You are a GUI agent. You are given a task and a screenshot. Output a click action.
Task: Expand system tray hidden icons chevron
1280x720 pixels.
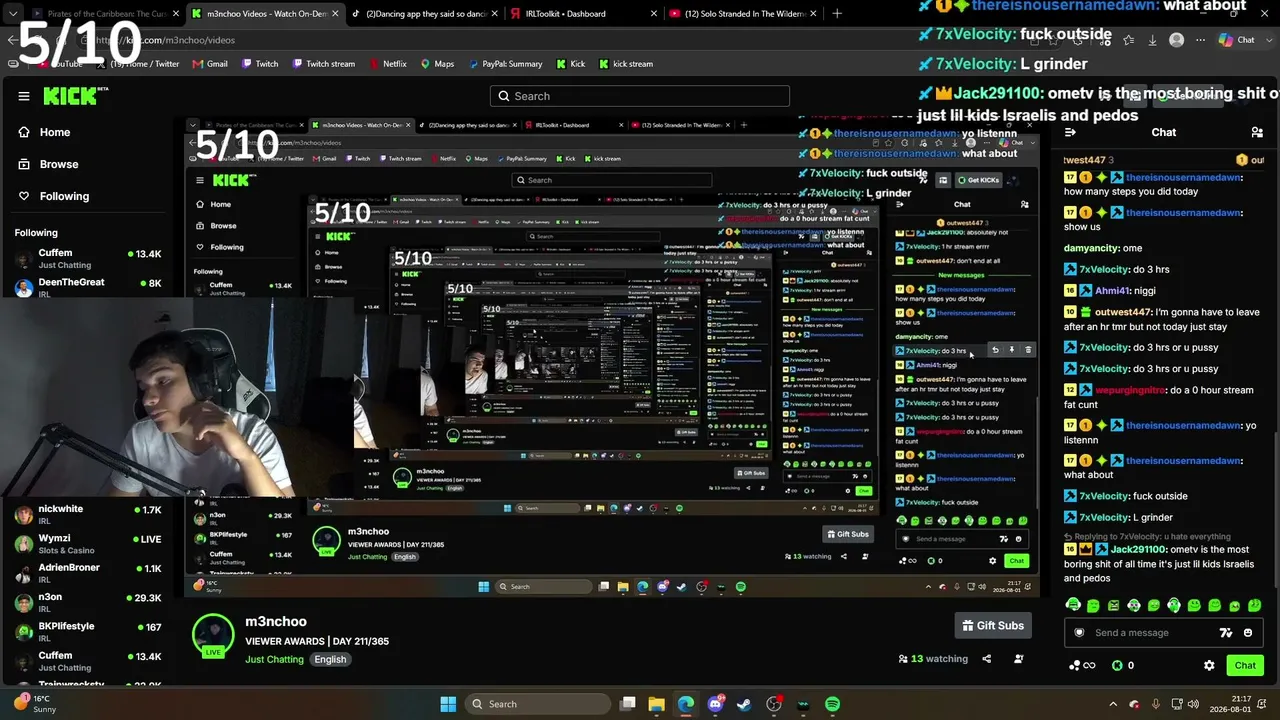tap(1115, 704)
